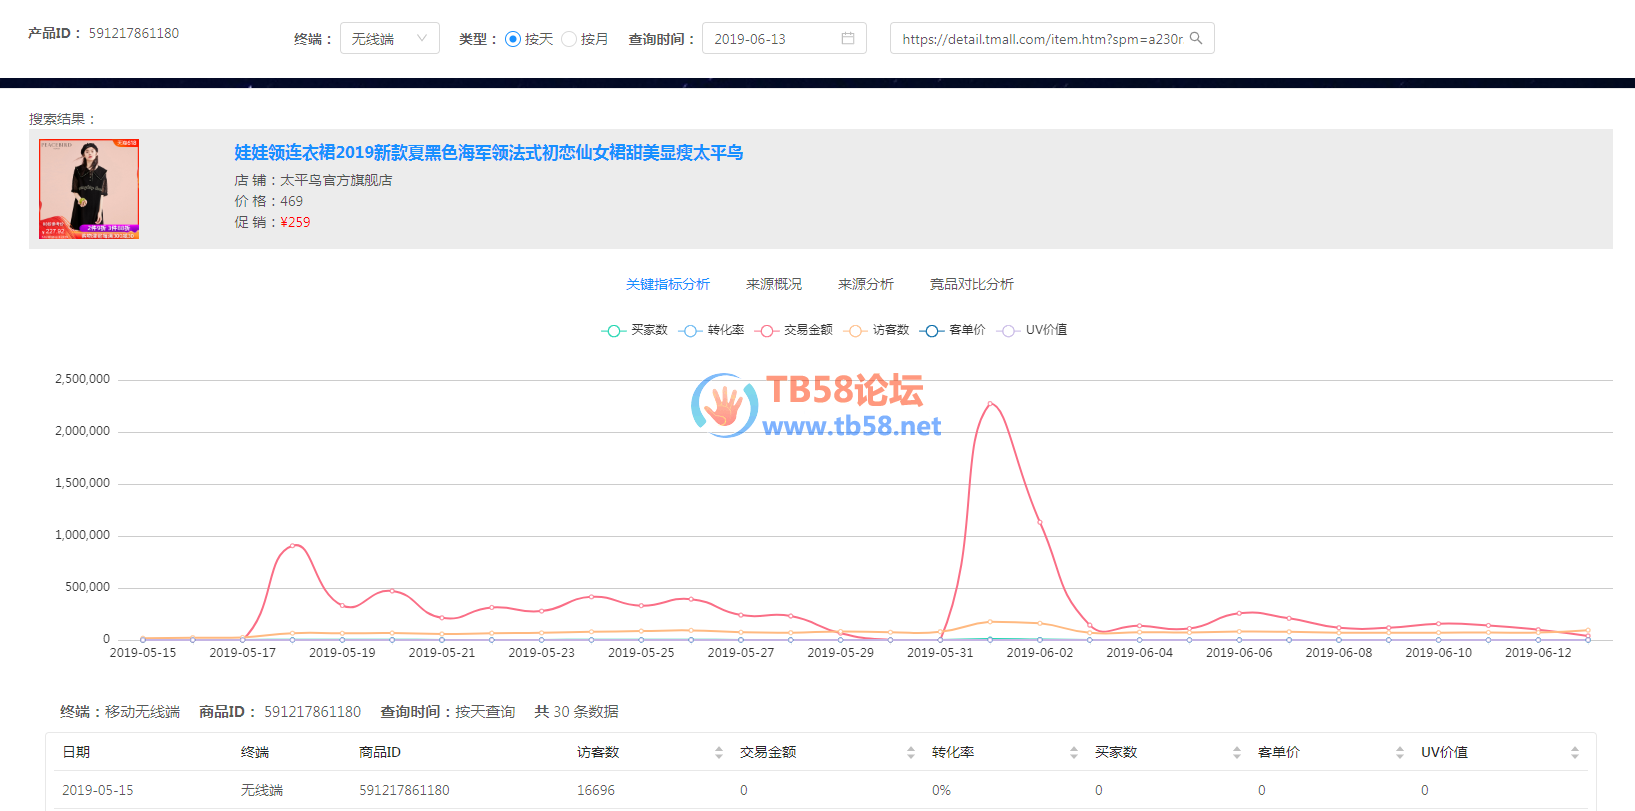Image resolution: width=1635 pixels, height=811 pixels.
Task: Toggle 客单价 series in chart legend
Action: [x=953, y=330]
